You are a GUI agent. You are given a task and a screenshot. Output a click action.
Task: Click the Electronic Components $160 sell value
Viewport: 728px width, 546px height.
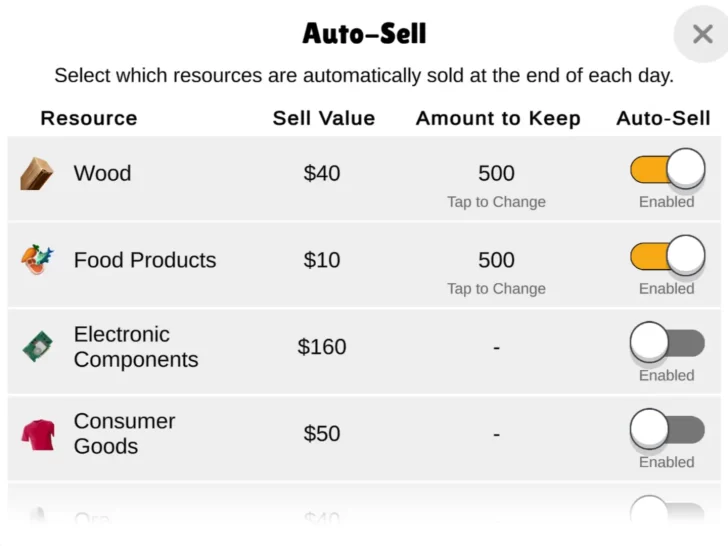(322, 347)
